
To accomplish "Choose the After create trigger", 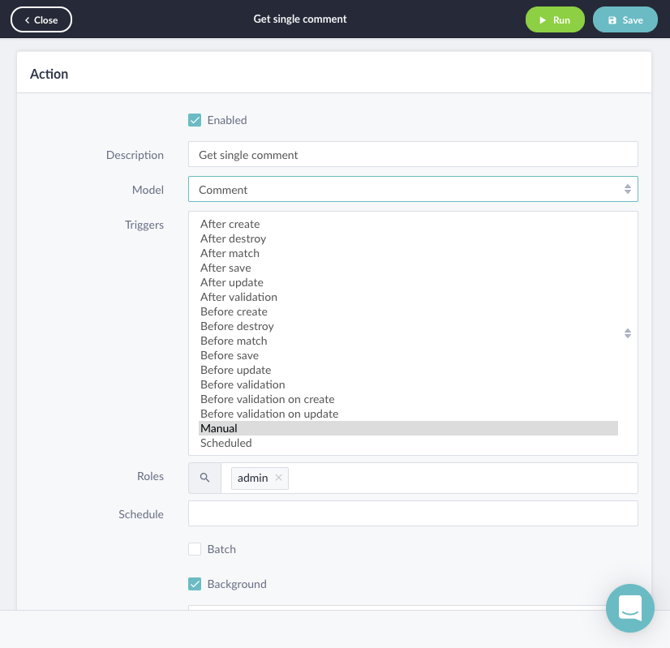I will pos(230,224).
